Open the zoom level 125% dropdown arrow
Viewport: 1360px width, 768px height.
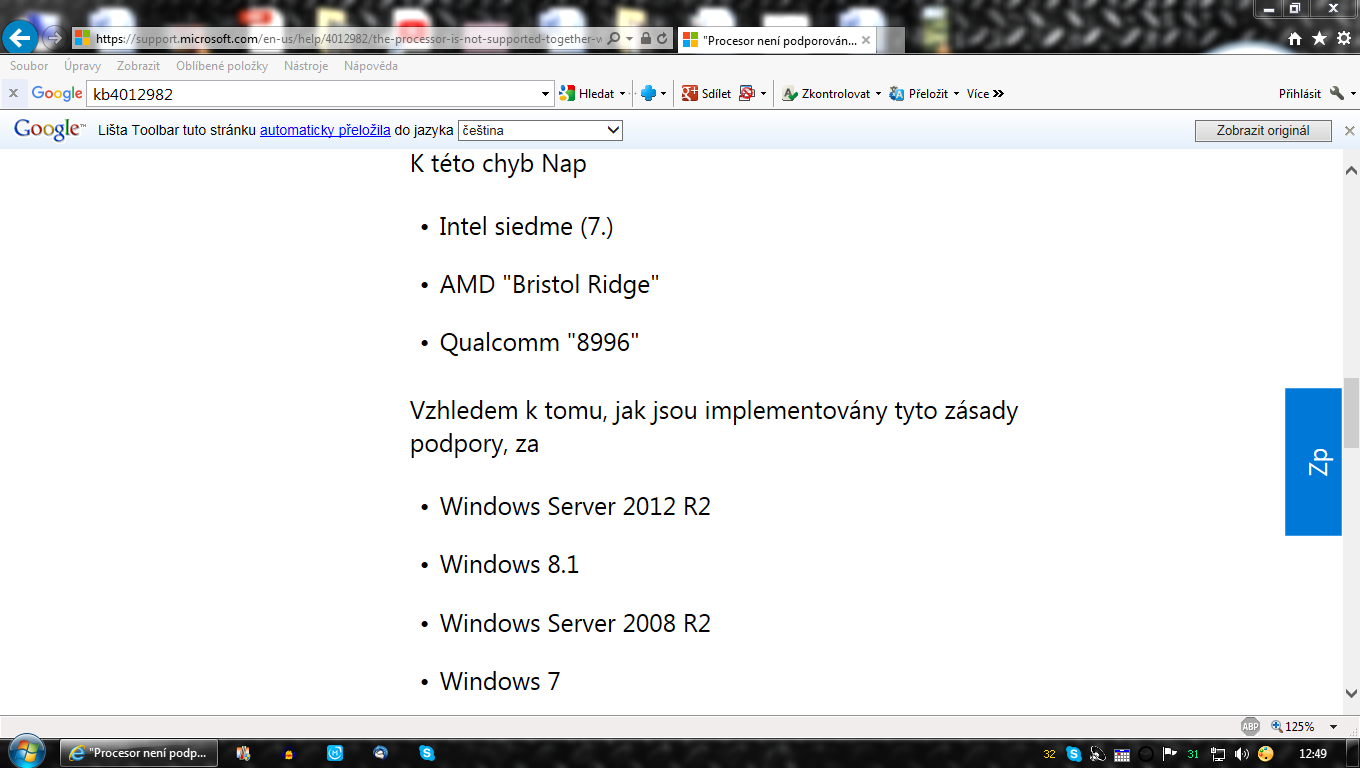(x=1334, y=727)
